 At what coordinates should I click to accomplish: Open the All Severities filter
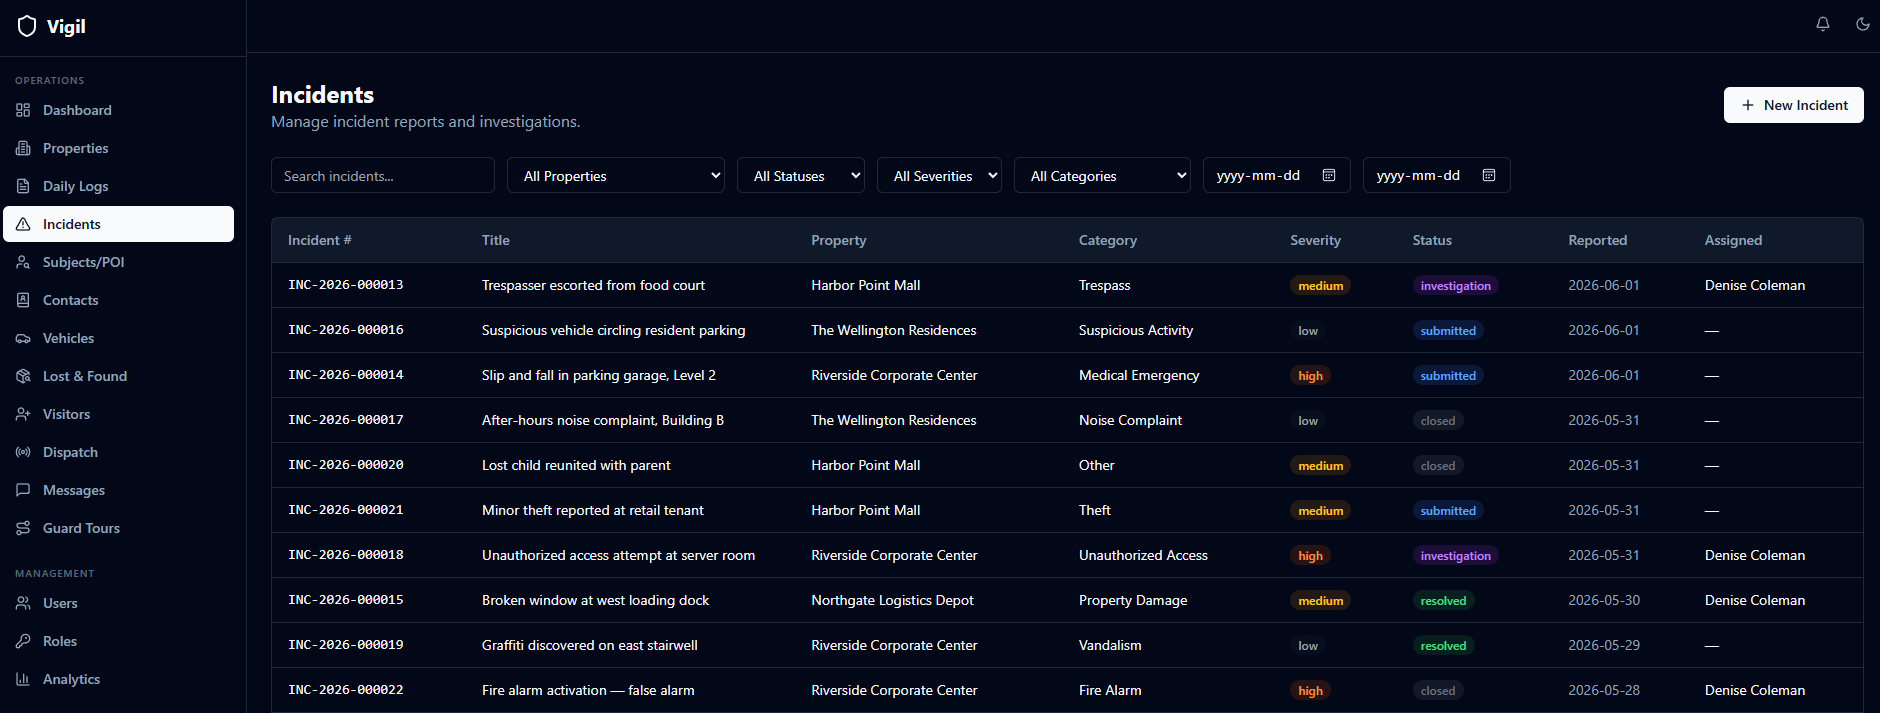click(939, 175)
